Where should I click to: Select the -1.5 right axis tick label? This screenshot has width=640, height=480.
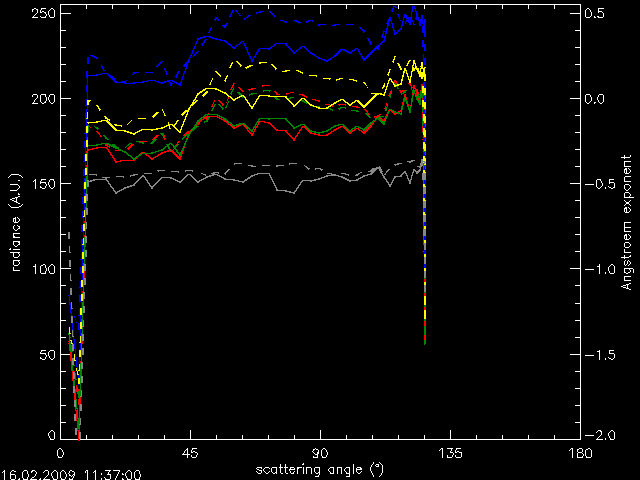click(x=596, y=355)
